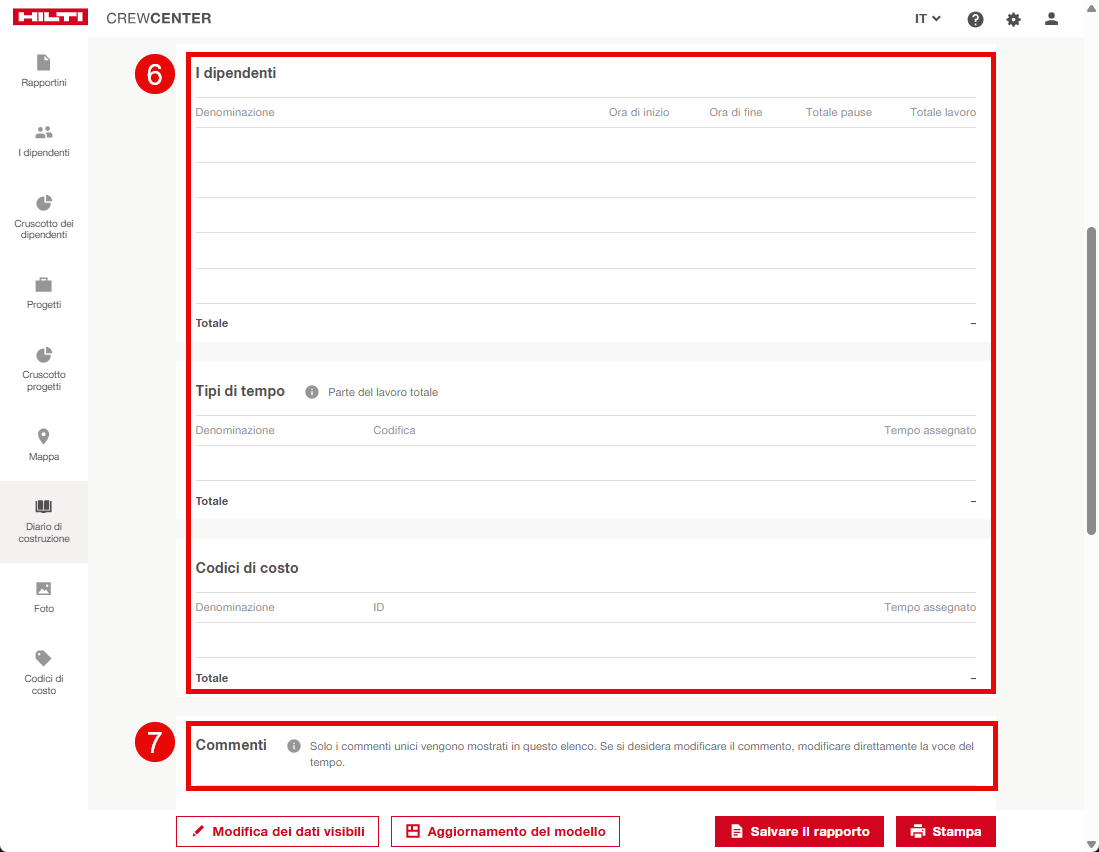
Task: Open the help question mark icon
Action: [x=975, y=19]
